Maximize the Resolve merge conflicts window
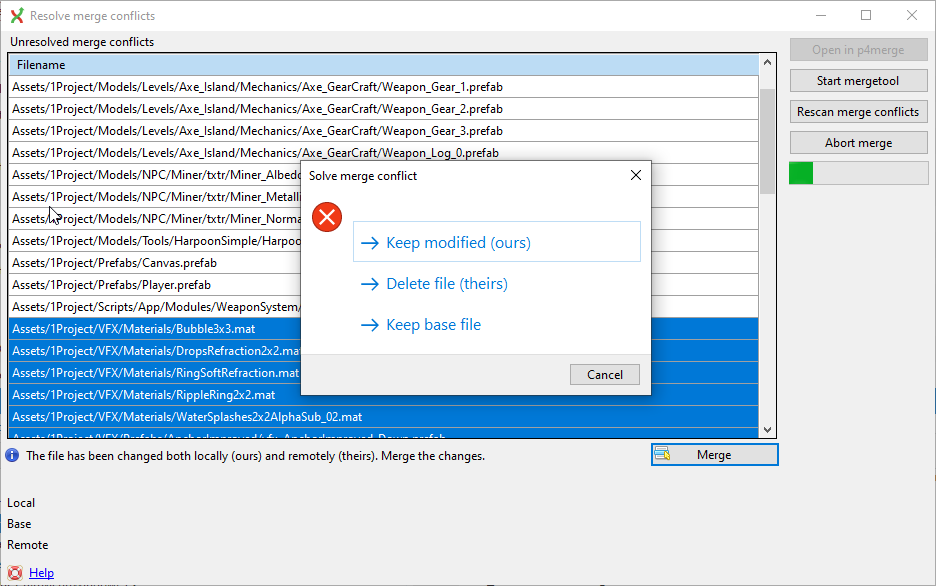The image size is (936, 586). tap(866, 16)
